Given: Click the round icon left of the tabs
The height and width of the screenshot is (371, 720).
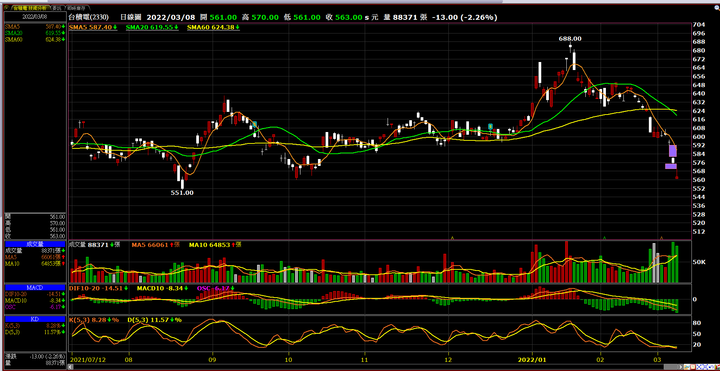Looking at the screenshot, I should [x=7, y=8].
